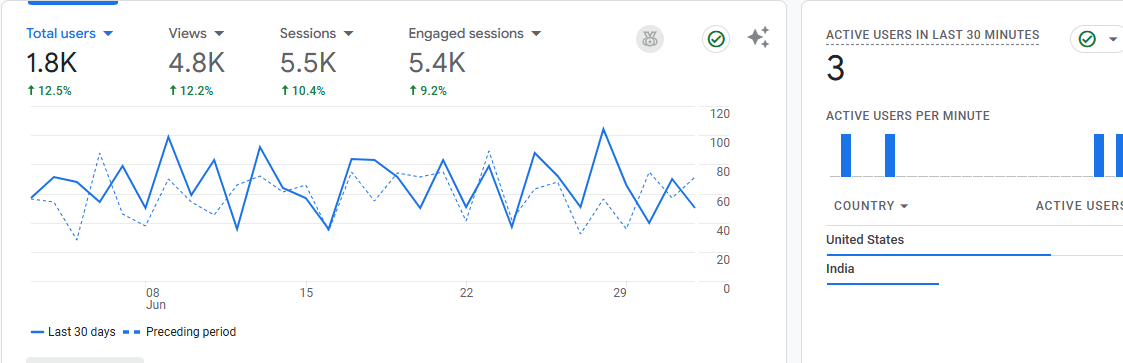The height and width of the screenshot is (363, 1123).
Task: Open the arrow beside the realtime checkmark
Action: coord(1112,39)
